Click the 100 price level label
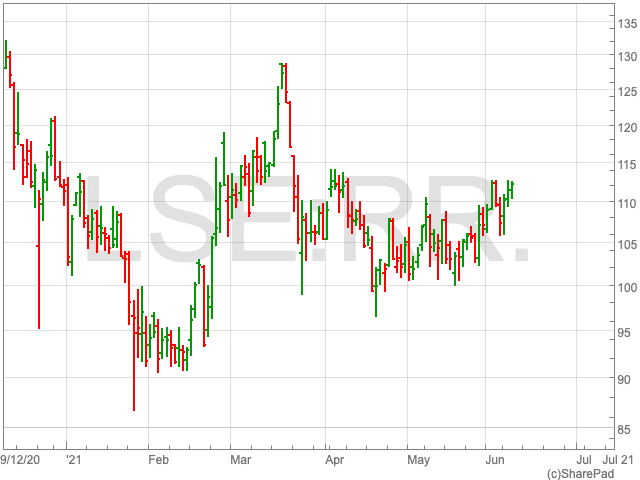The image size is (640, 480). pyautogui.click(x=626, y=289)
